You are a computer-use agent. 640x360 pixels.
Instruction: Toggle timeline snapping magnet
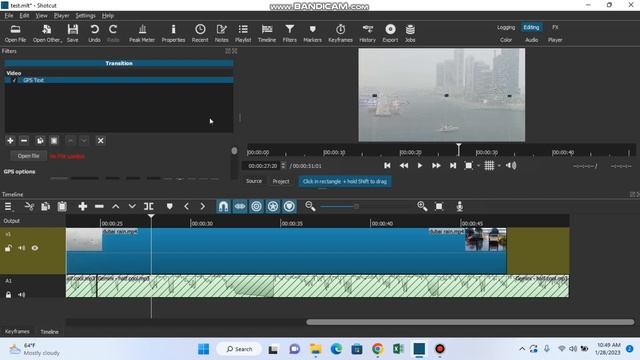223,207
